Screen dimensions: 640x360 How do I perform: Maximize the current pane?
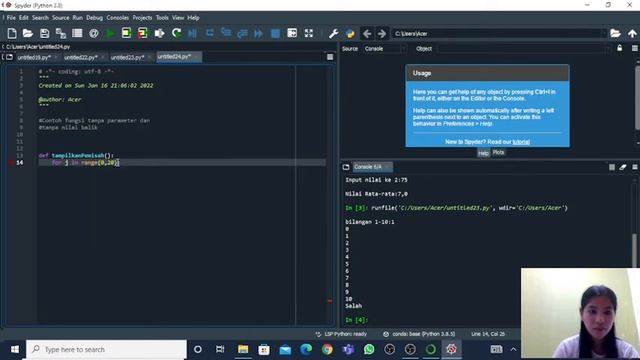(292, 33)
